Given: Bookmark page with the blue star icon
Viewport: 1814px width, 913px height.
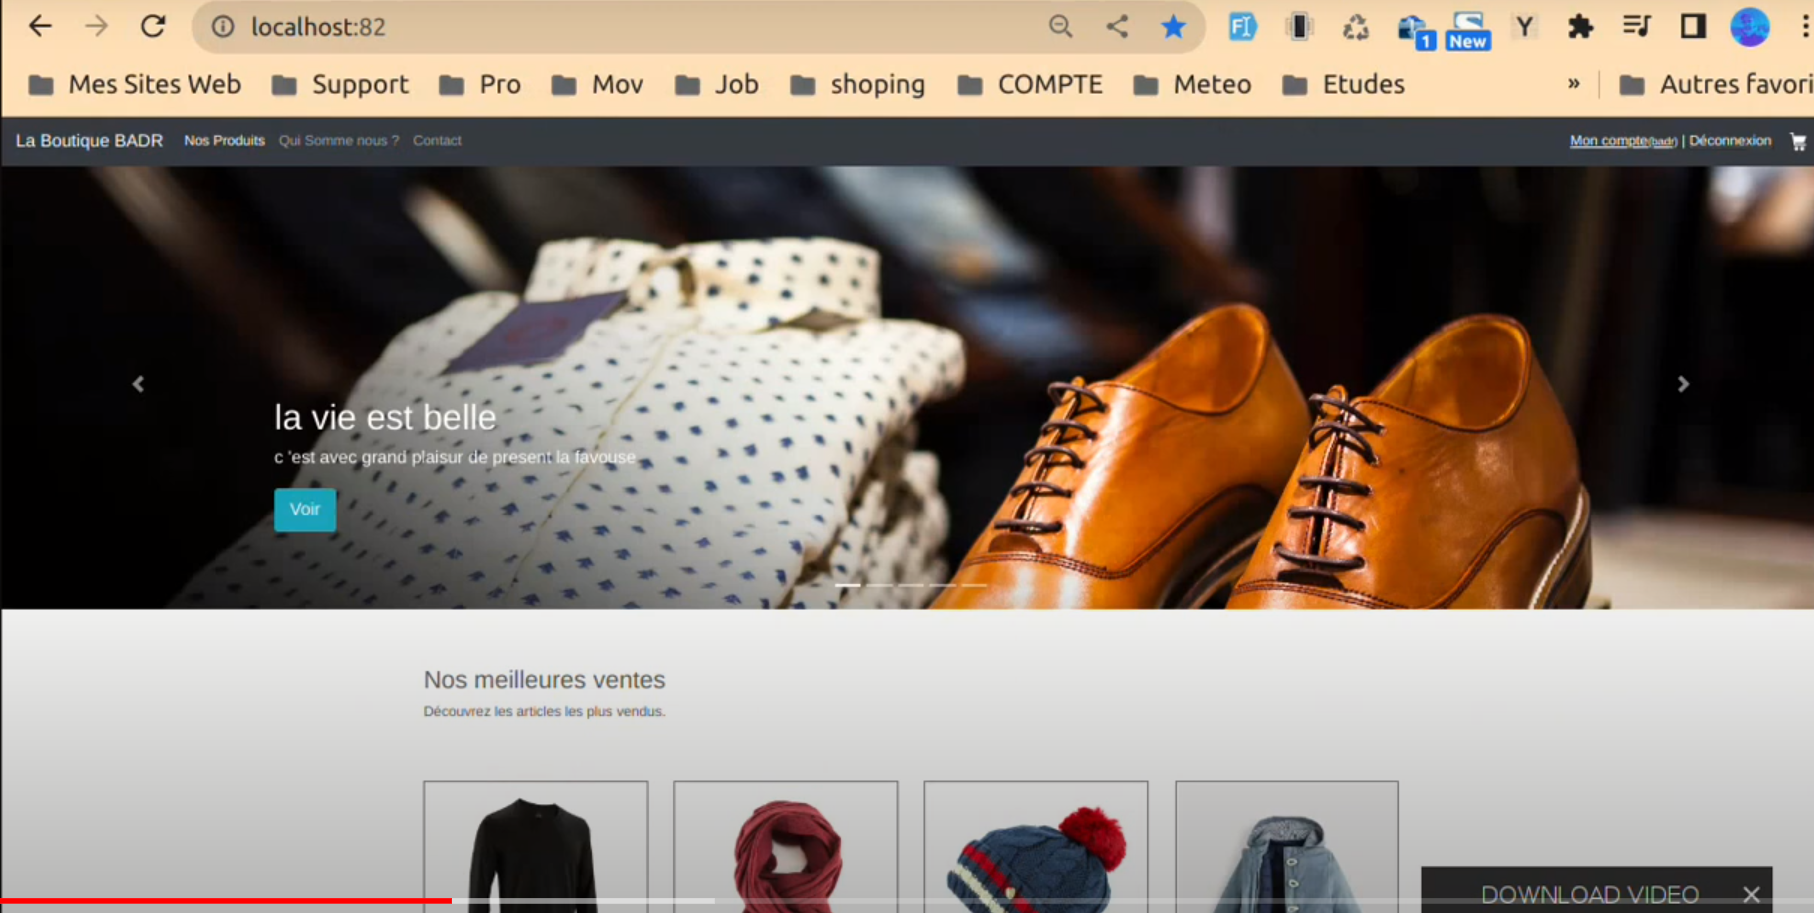Looking at the screenshot, I should click(x=1173, y=27).
